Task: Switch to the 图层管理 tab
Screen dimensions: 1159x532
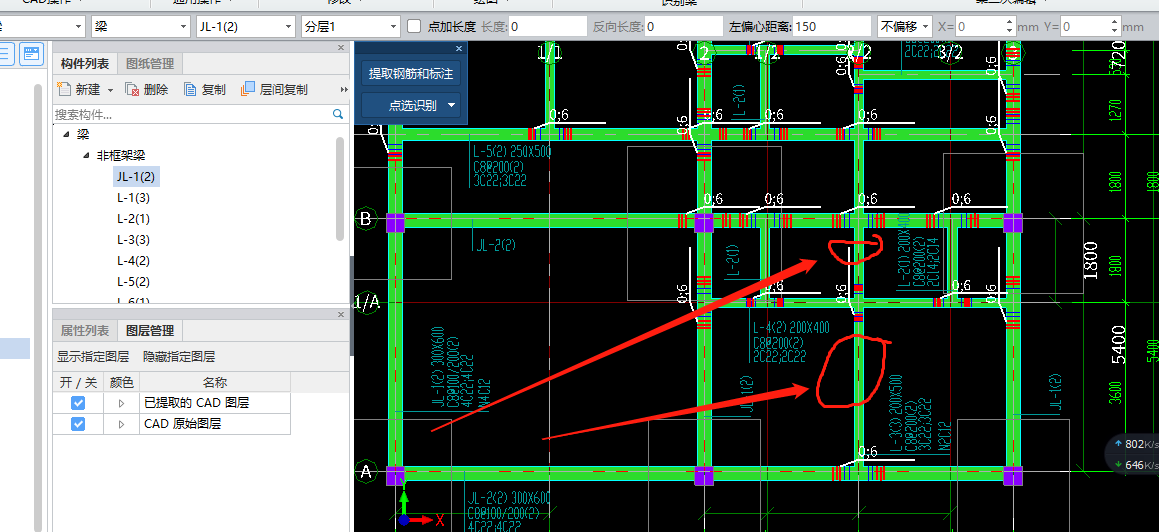Action: [150, 330]
